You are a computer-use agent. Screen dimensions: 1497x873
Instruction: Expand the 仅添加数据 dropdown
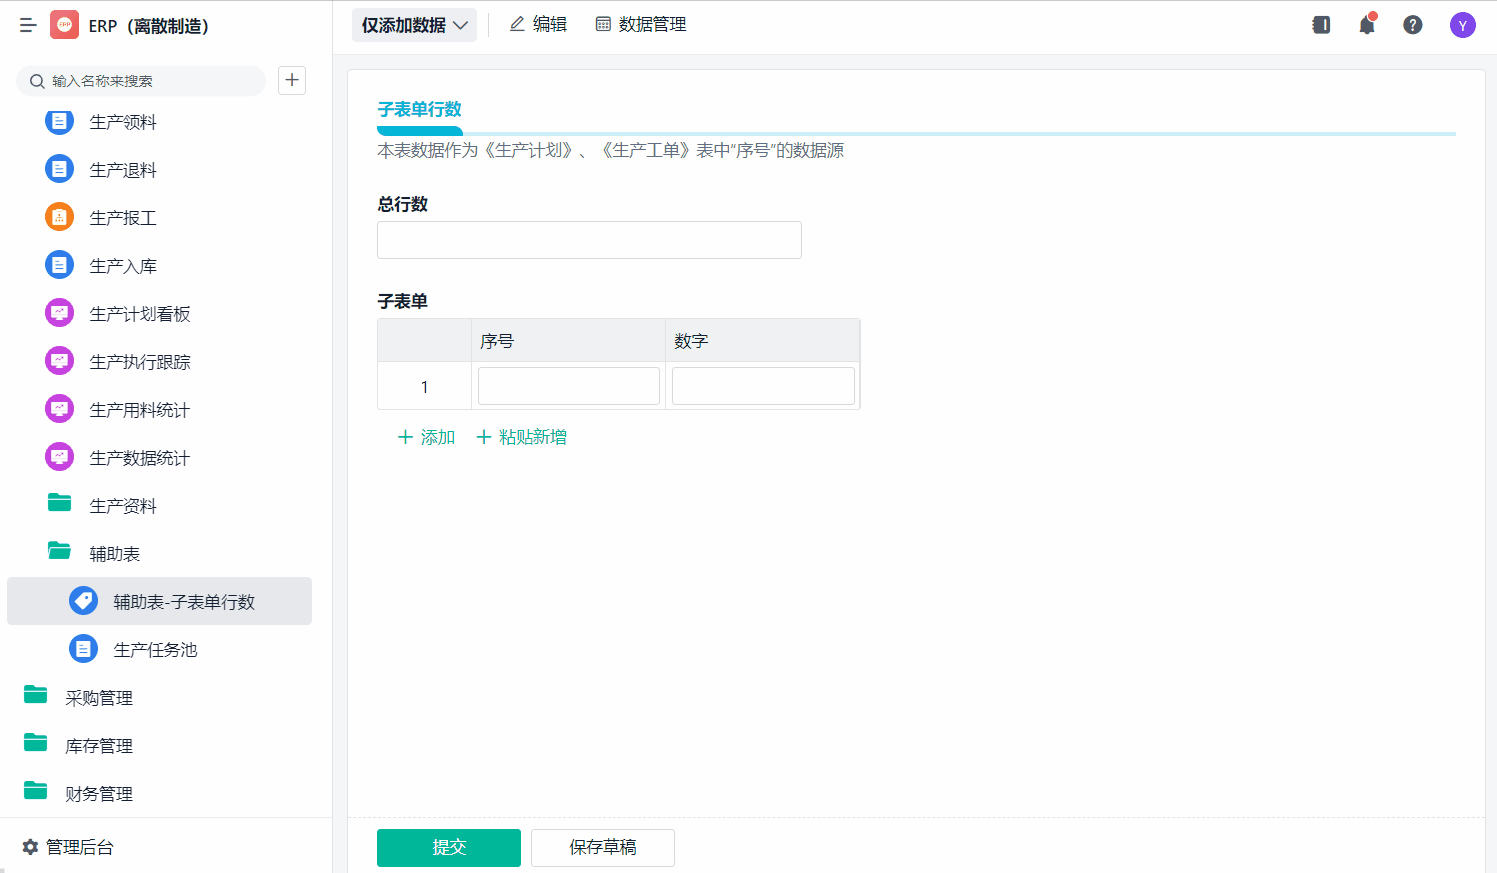(414, 25)
